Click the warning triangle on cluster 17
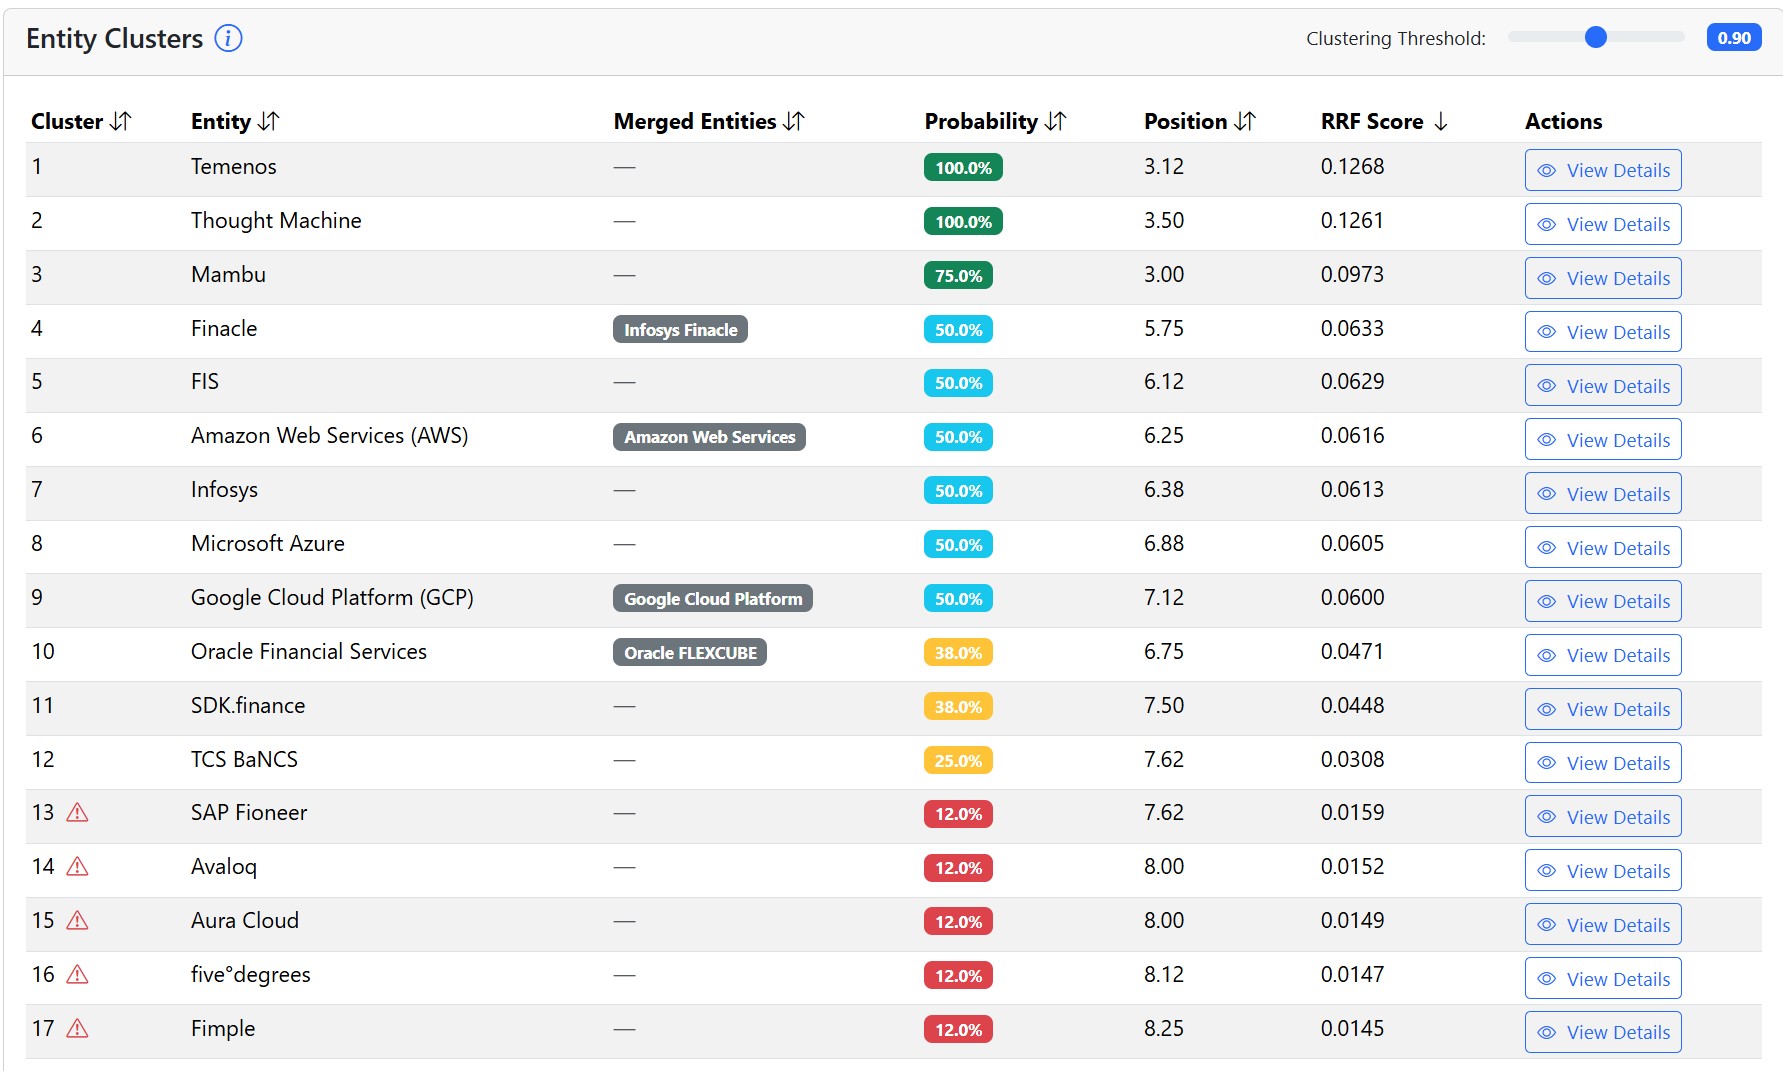 tap(77, 1029)
